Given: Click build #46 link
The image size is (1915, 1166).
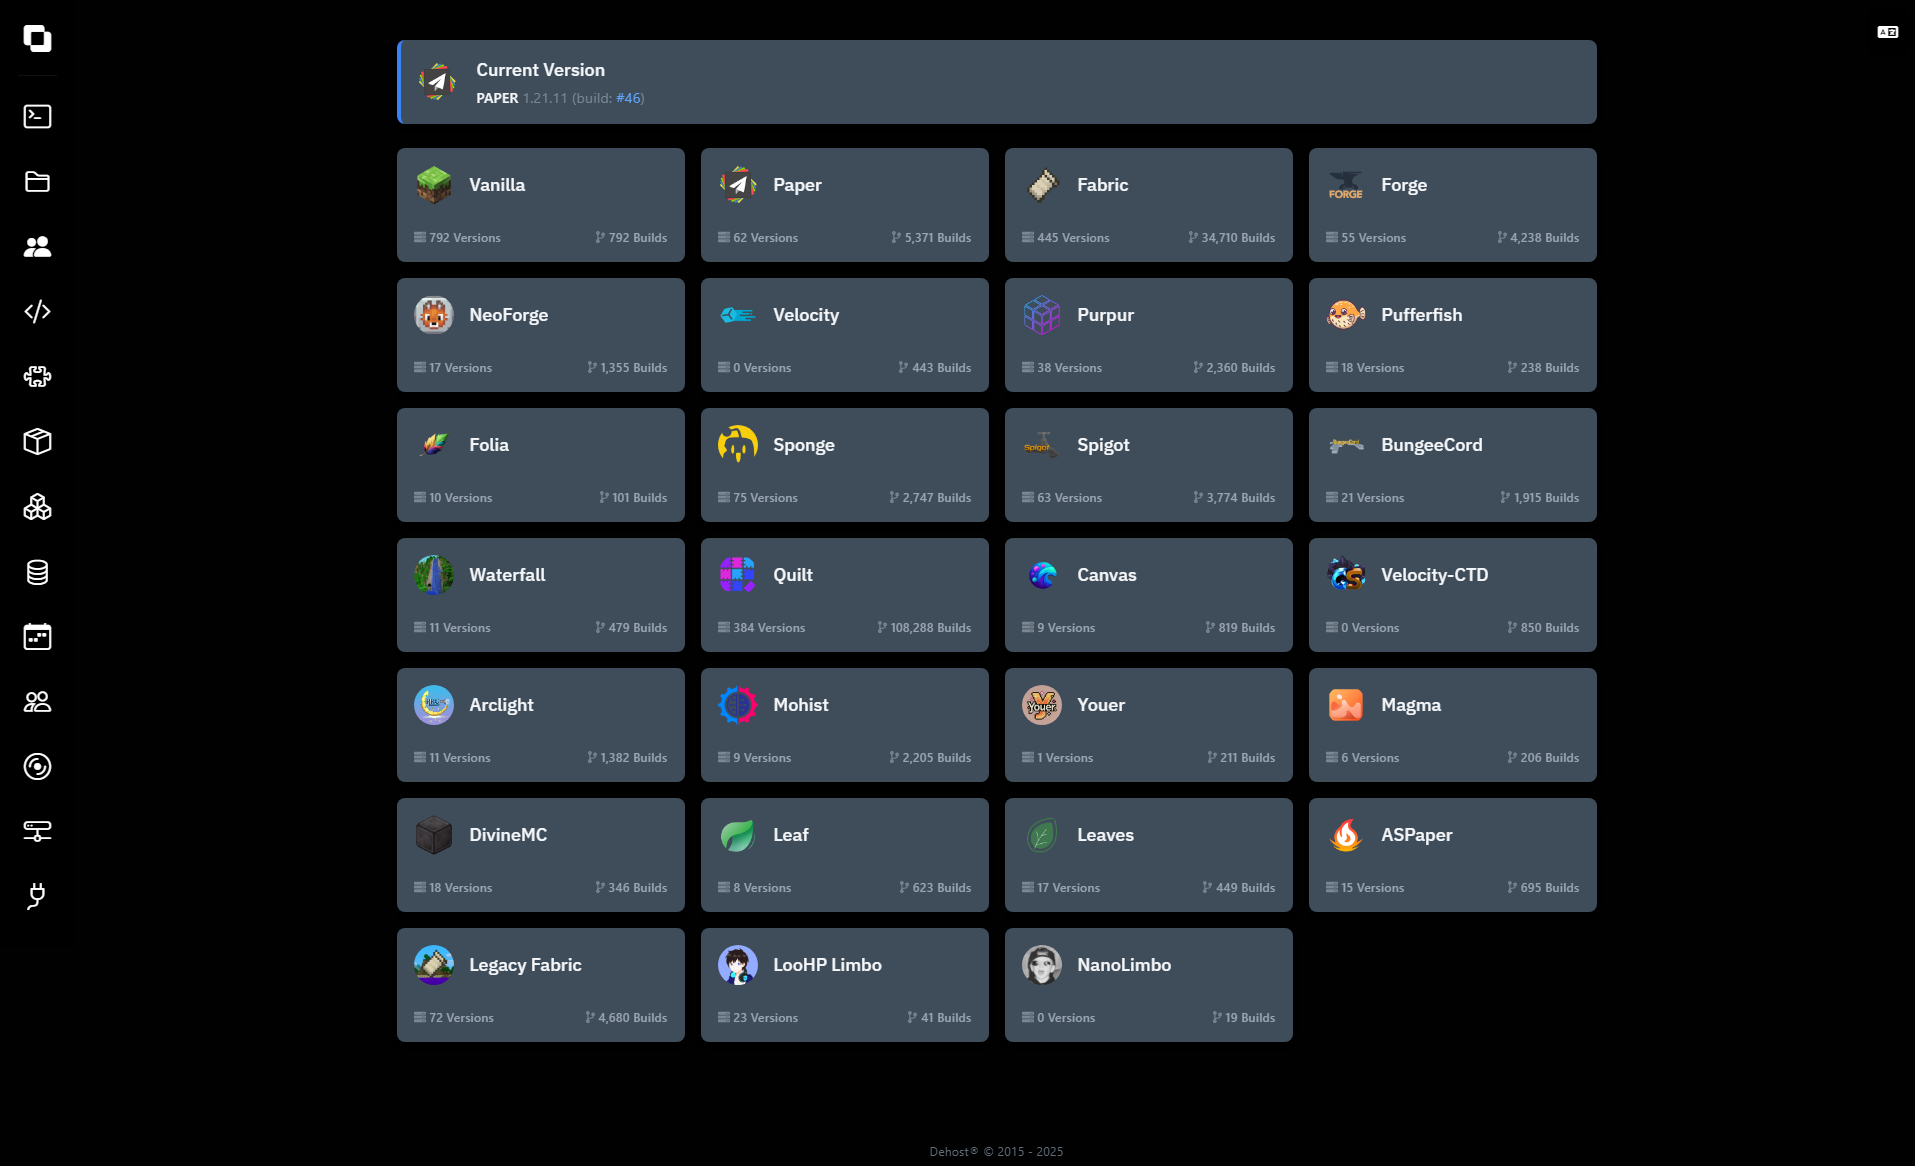Looking at the screenshot, I should (x=628, y=98).
